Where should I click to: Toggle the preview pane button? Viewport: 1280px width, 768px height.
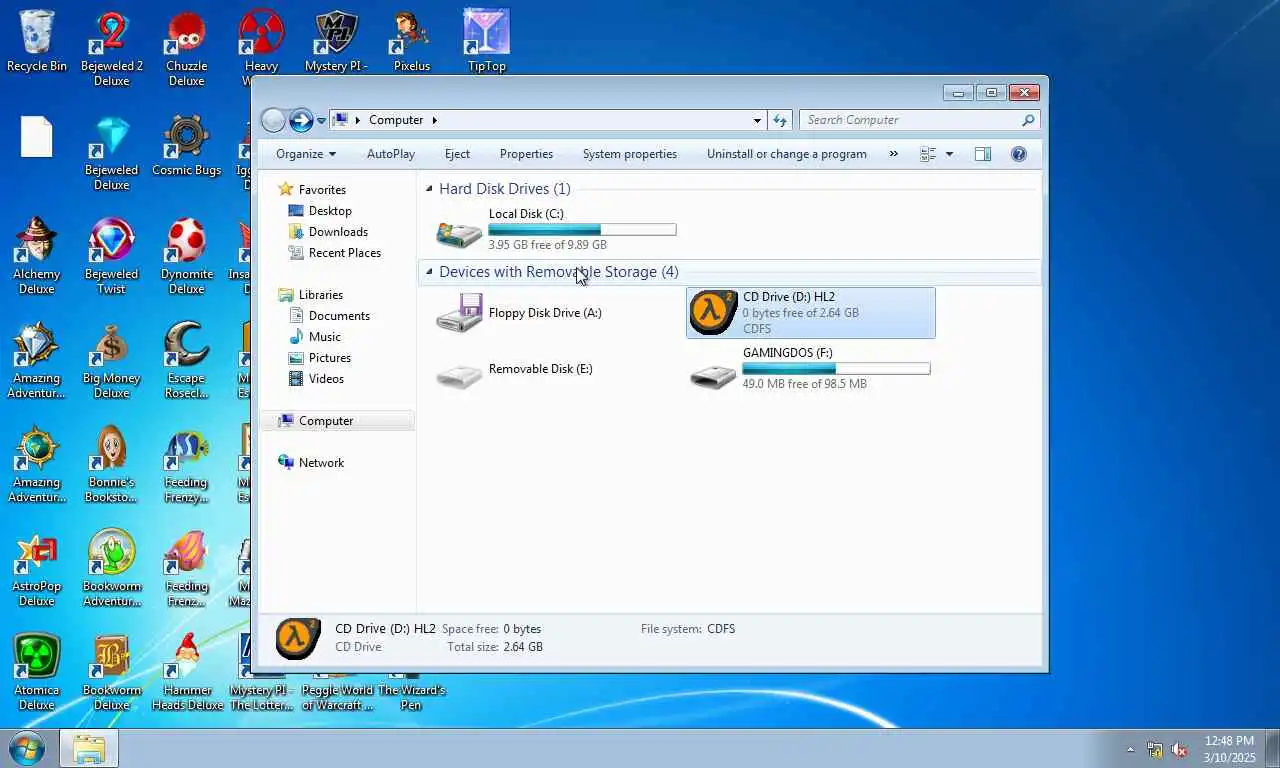(983, 154)
